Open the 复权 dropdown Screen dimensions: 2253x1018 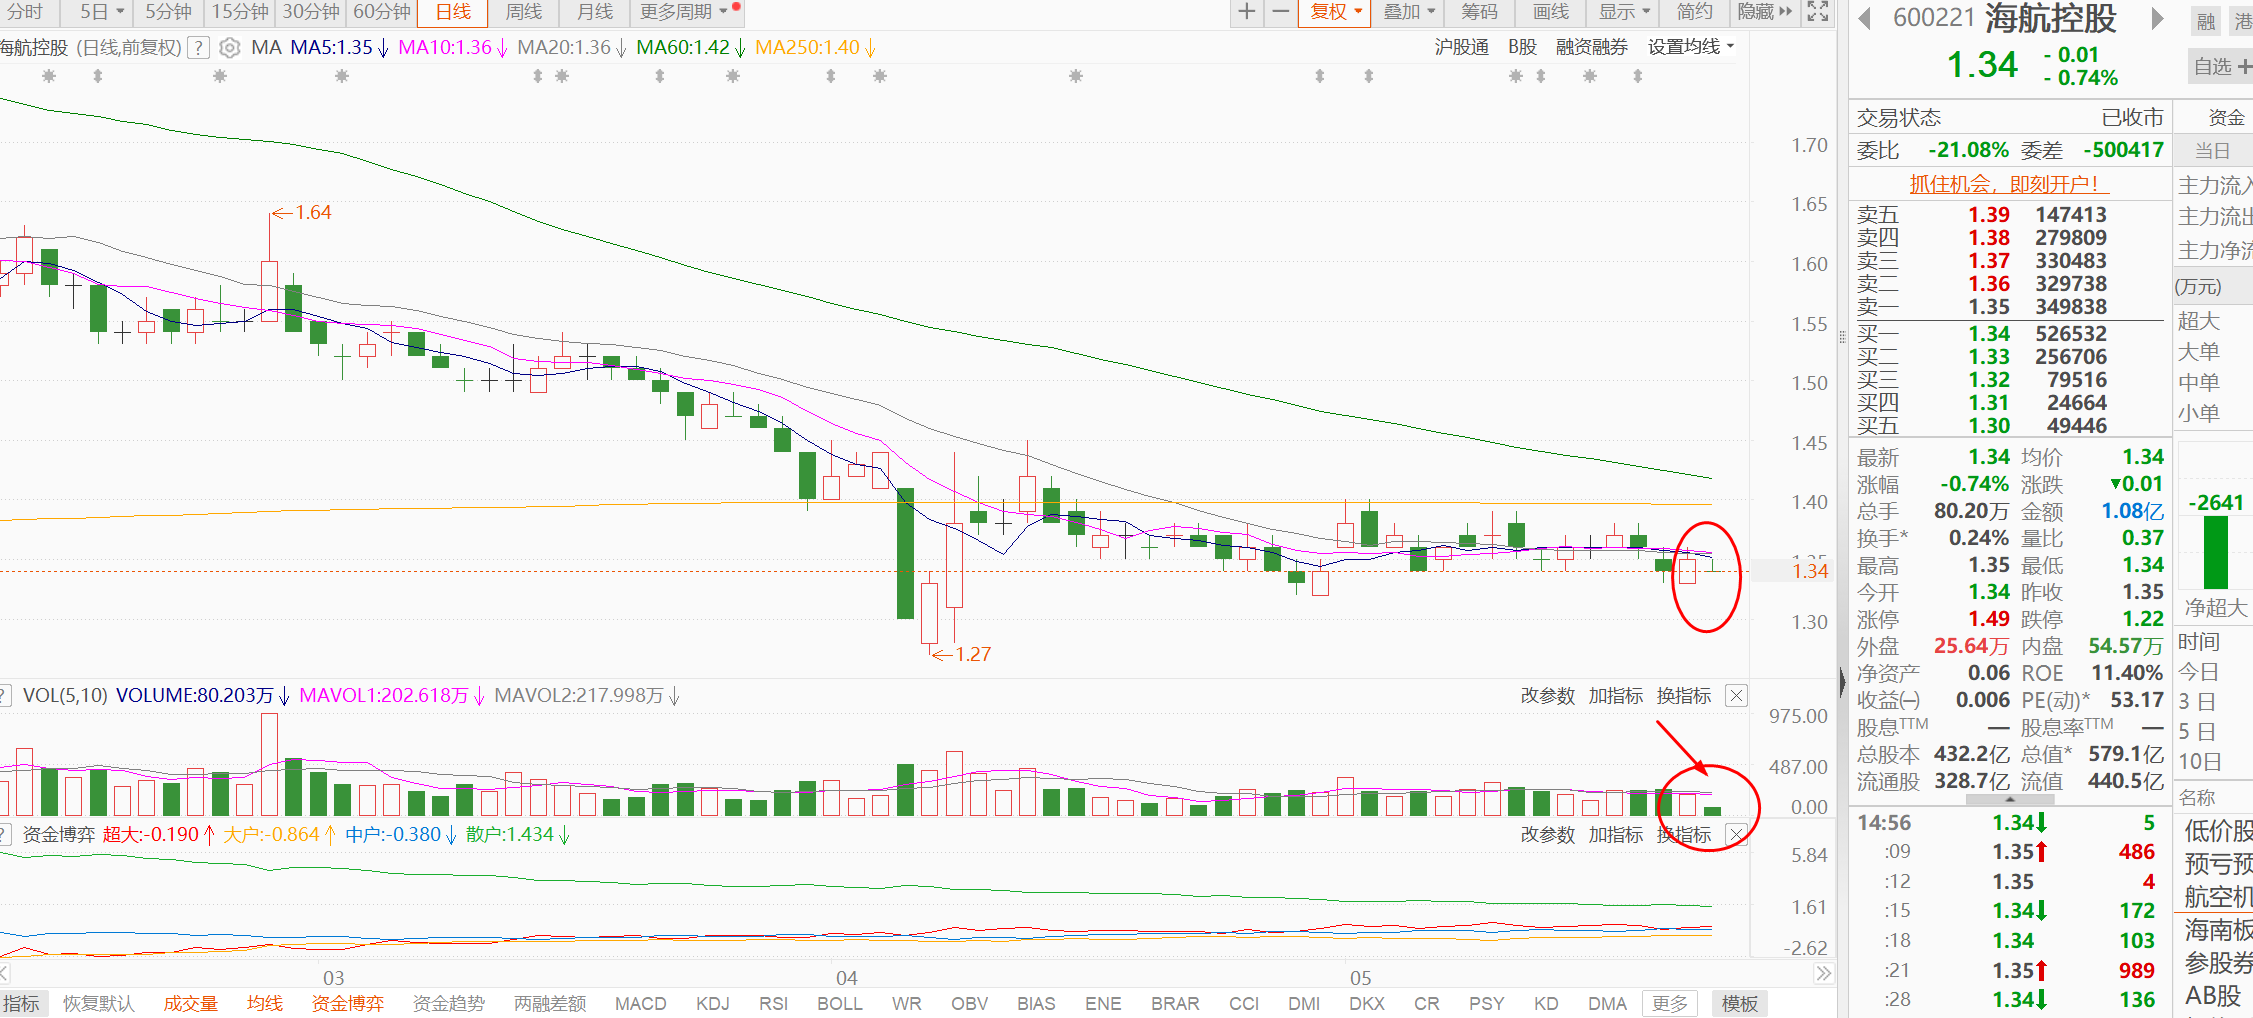1336,12
